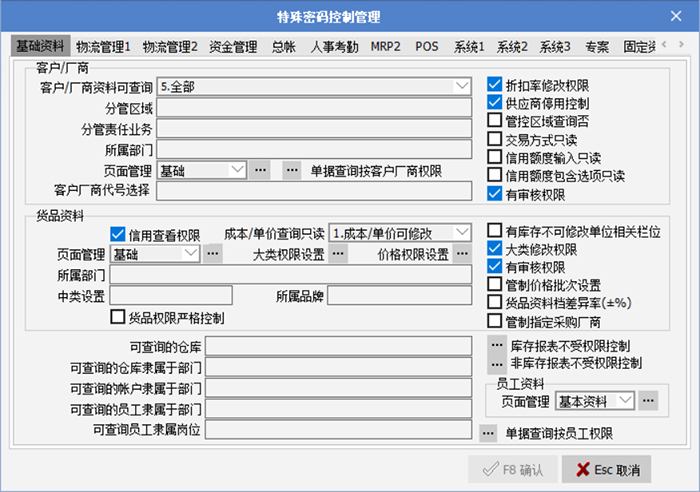
Task: Uncheck 折扣率修改权限 checkbox
Action: point(494,85)
